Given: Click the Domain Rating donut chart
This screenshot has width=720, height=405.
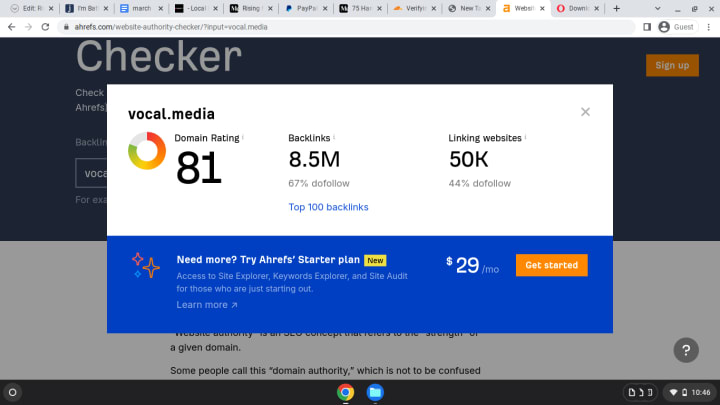Looking at the screenshot, I should click(147, 151).
